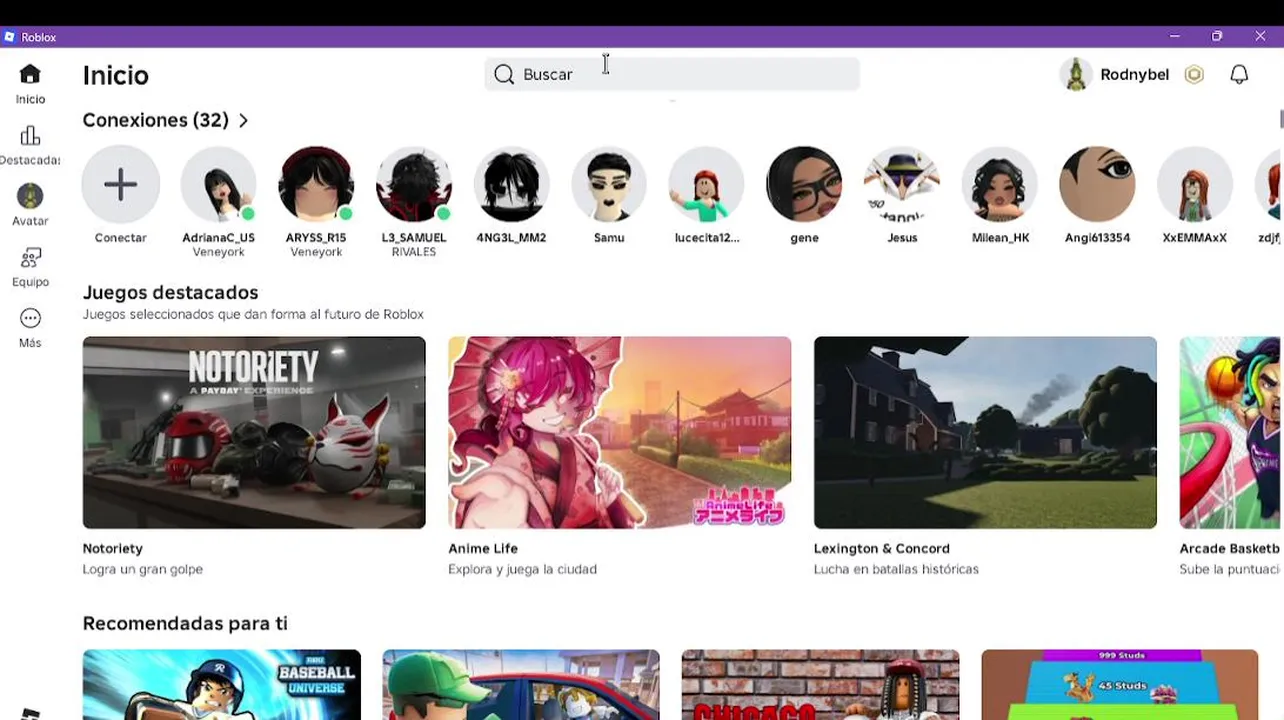Screen dimensions: 1284x720
Task: Click the Rodnybel username
Action: (1134, 75)
